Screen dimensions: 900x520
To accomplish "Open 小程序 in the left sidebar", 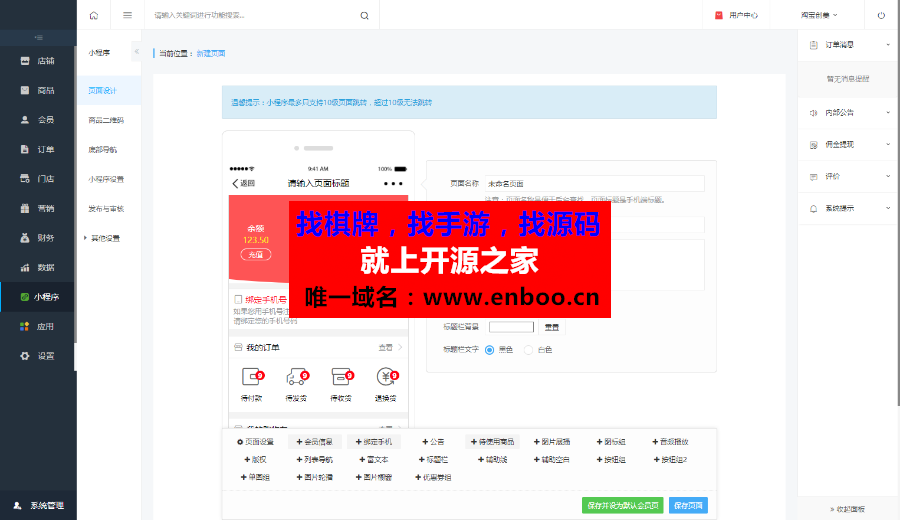I will 38,297.
